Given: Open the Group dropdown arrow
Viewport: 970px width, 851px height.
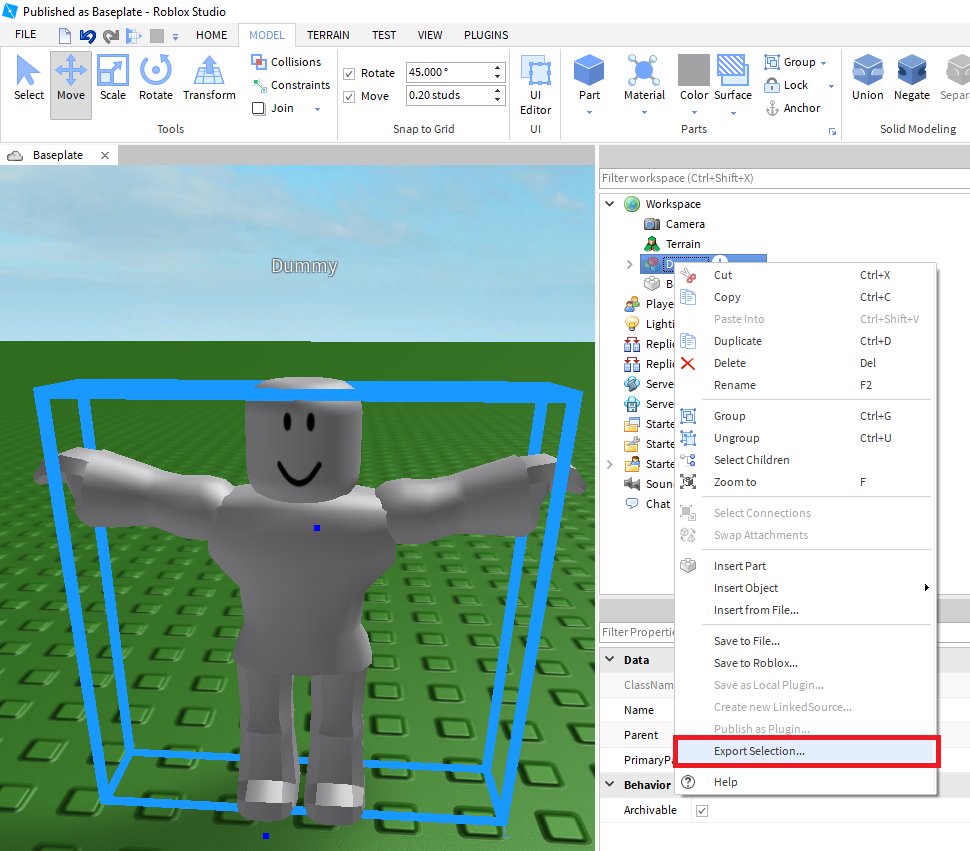Looking at the screenshot, I should click(x=823, y=63).
